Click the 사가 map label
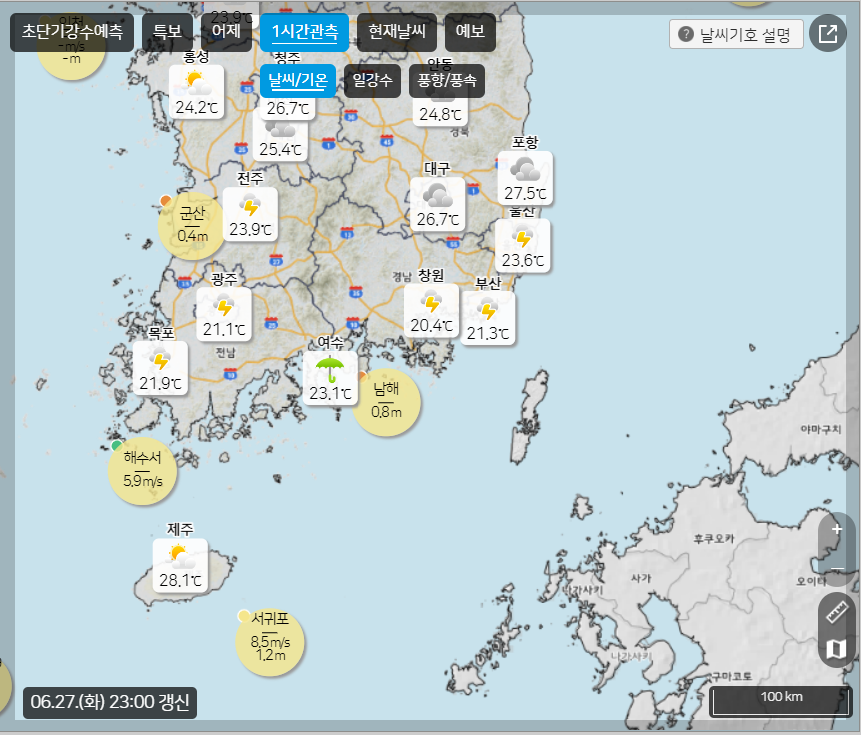This screenshot has height=735, width=861. point(641,578)
